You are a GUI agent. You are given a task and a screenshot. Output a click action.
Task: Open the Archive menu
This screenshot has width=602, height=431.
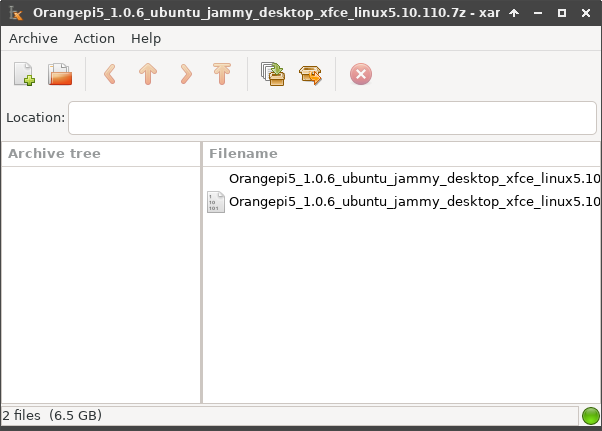pos(33,38)
